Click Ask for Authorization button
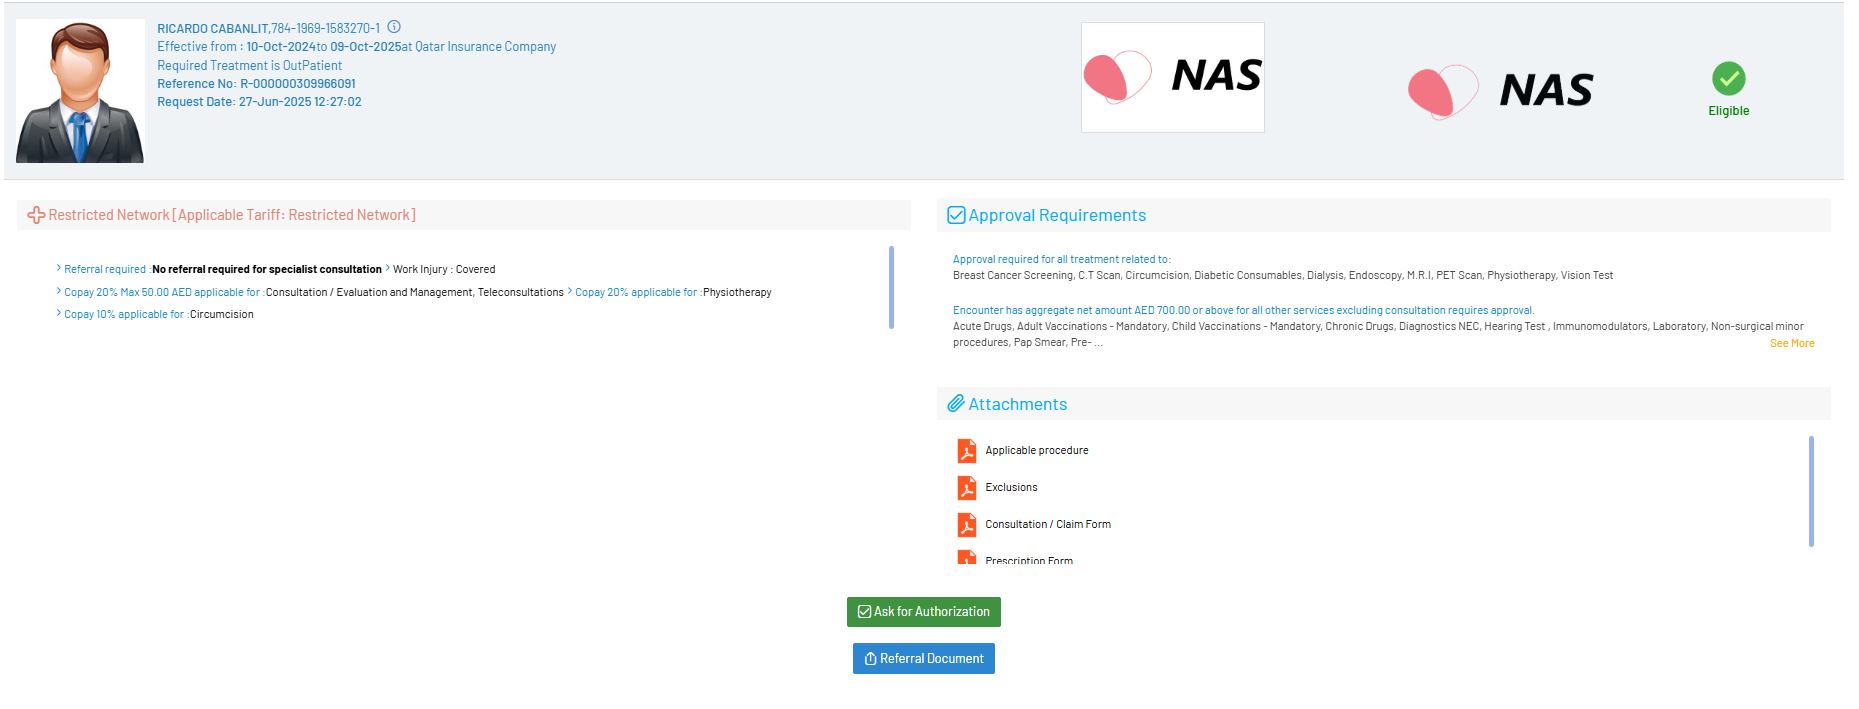Viewport: 1859px width, 709px height. coord(923,612)
